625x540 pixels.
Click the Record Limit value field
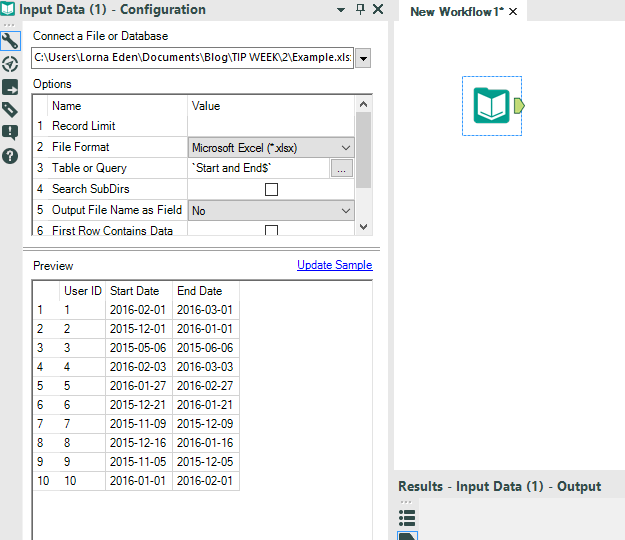point(271,126)
